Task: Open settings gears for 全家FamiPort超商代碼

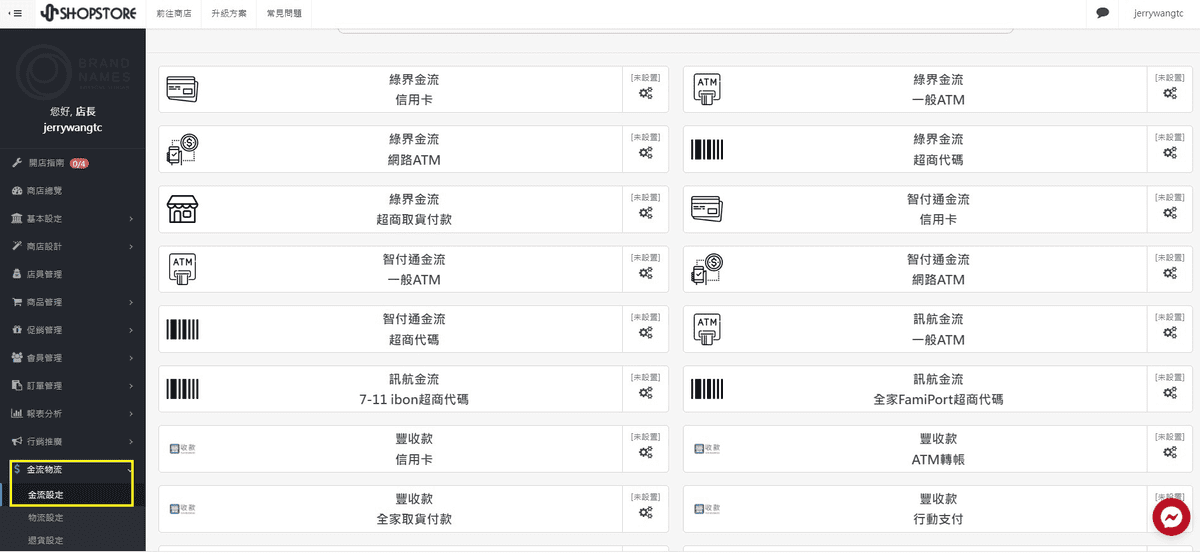Action: pyautogui.click(x=1170, y=393)
